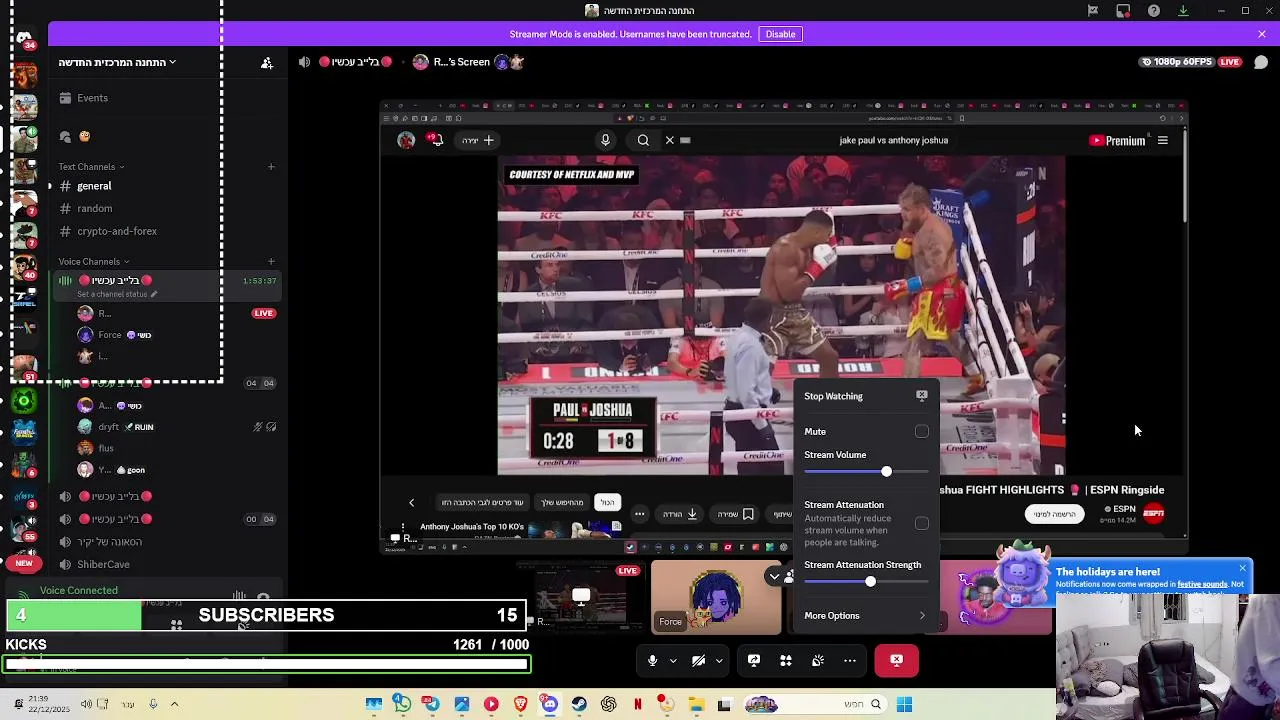Select user flus in voice channel list
Image resolution: width=1280 pixels, height=720 pixels.
pyautogui.click(x=106, y=448)
